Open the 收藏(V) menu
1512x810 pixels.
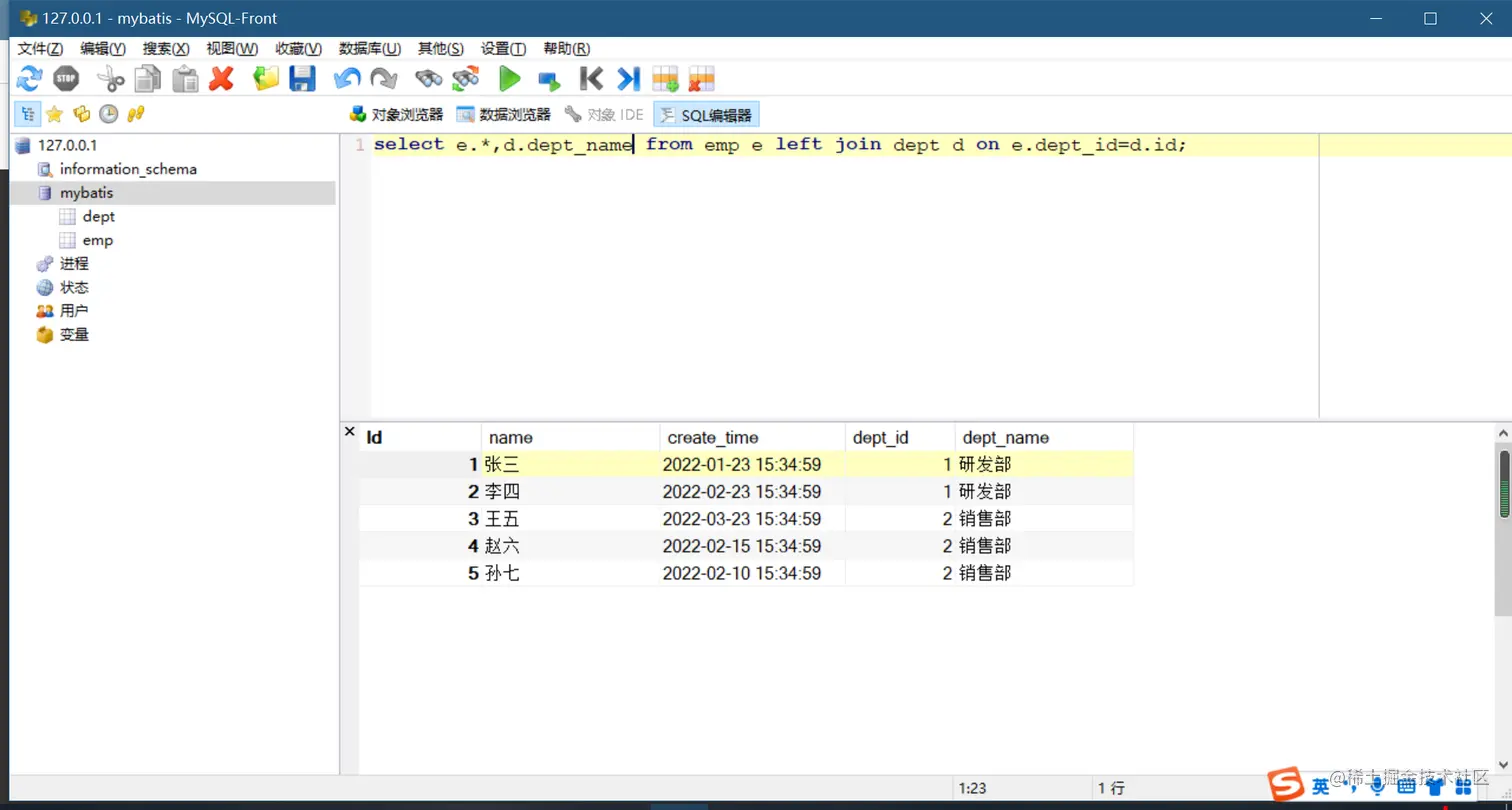coord(299,48)
